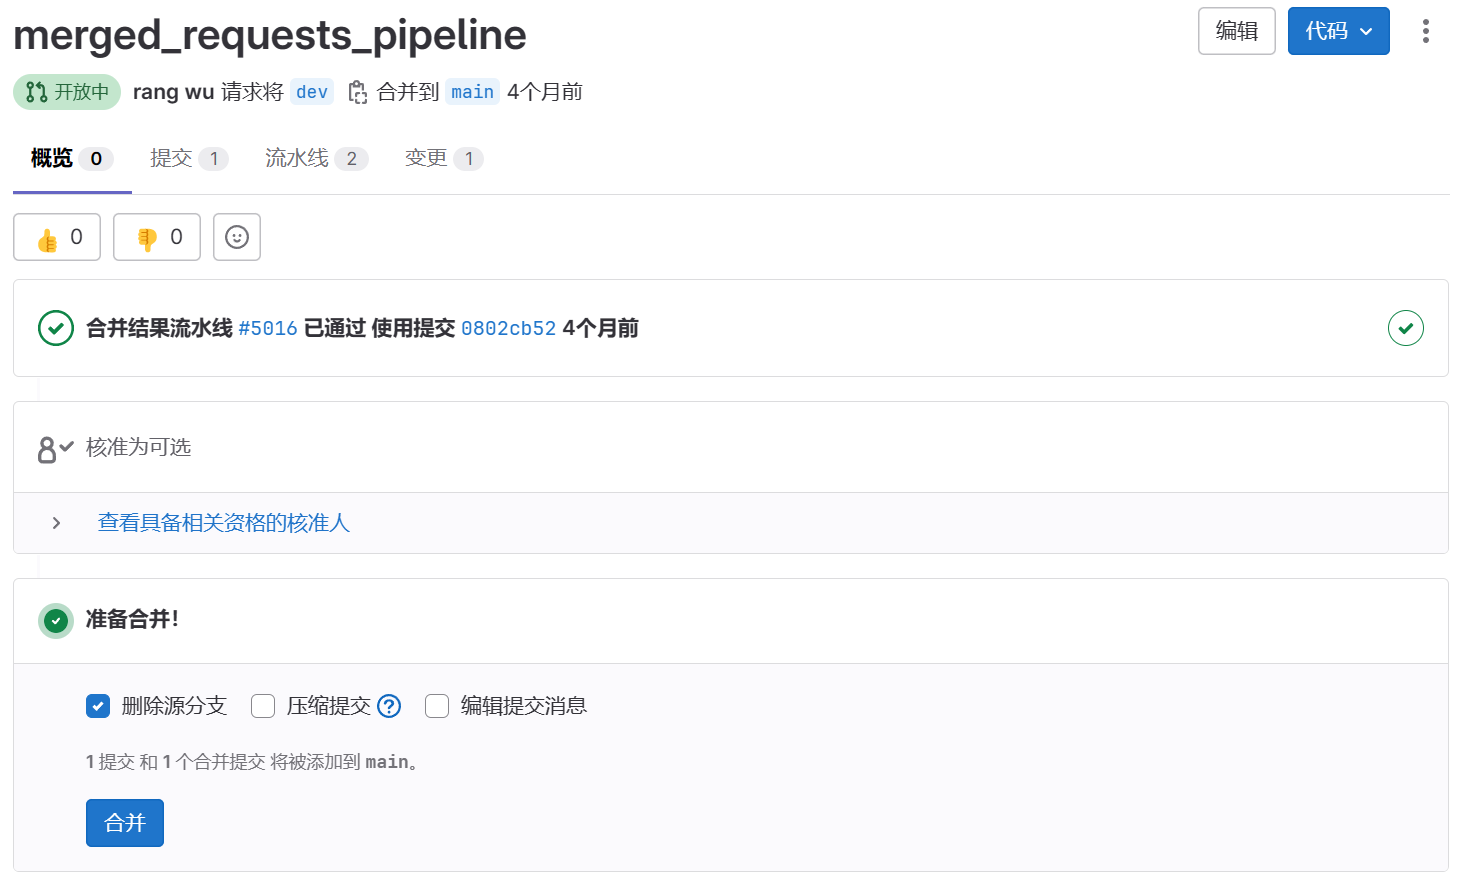Expand the eligible approvers chevron
Image resolution: width=1461 pixels, height=875 pixels.
click(x=57, y=523)
